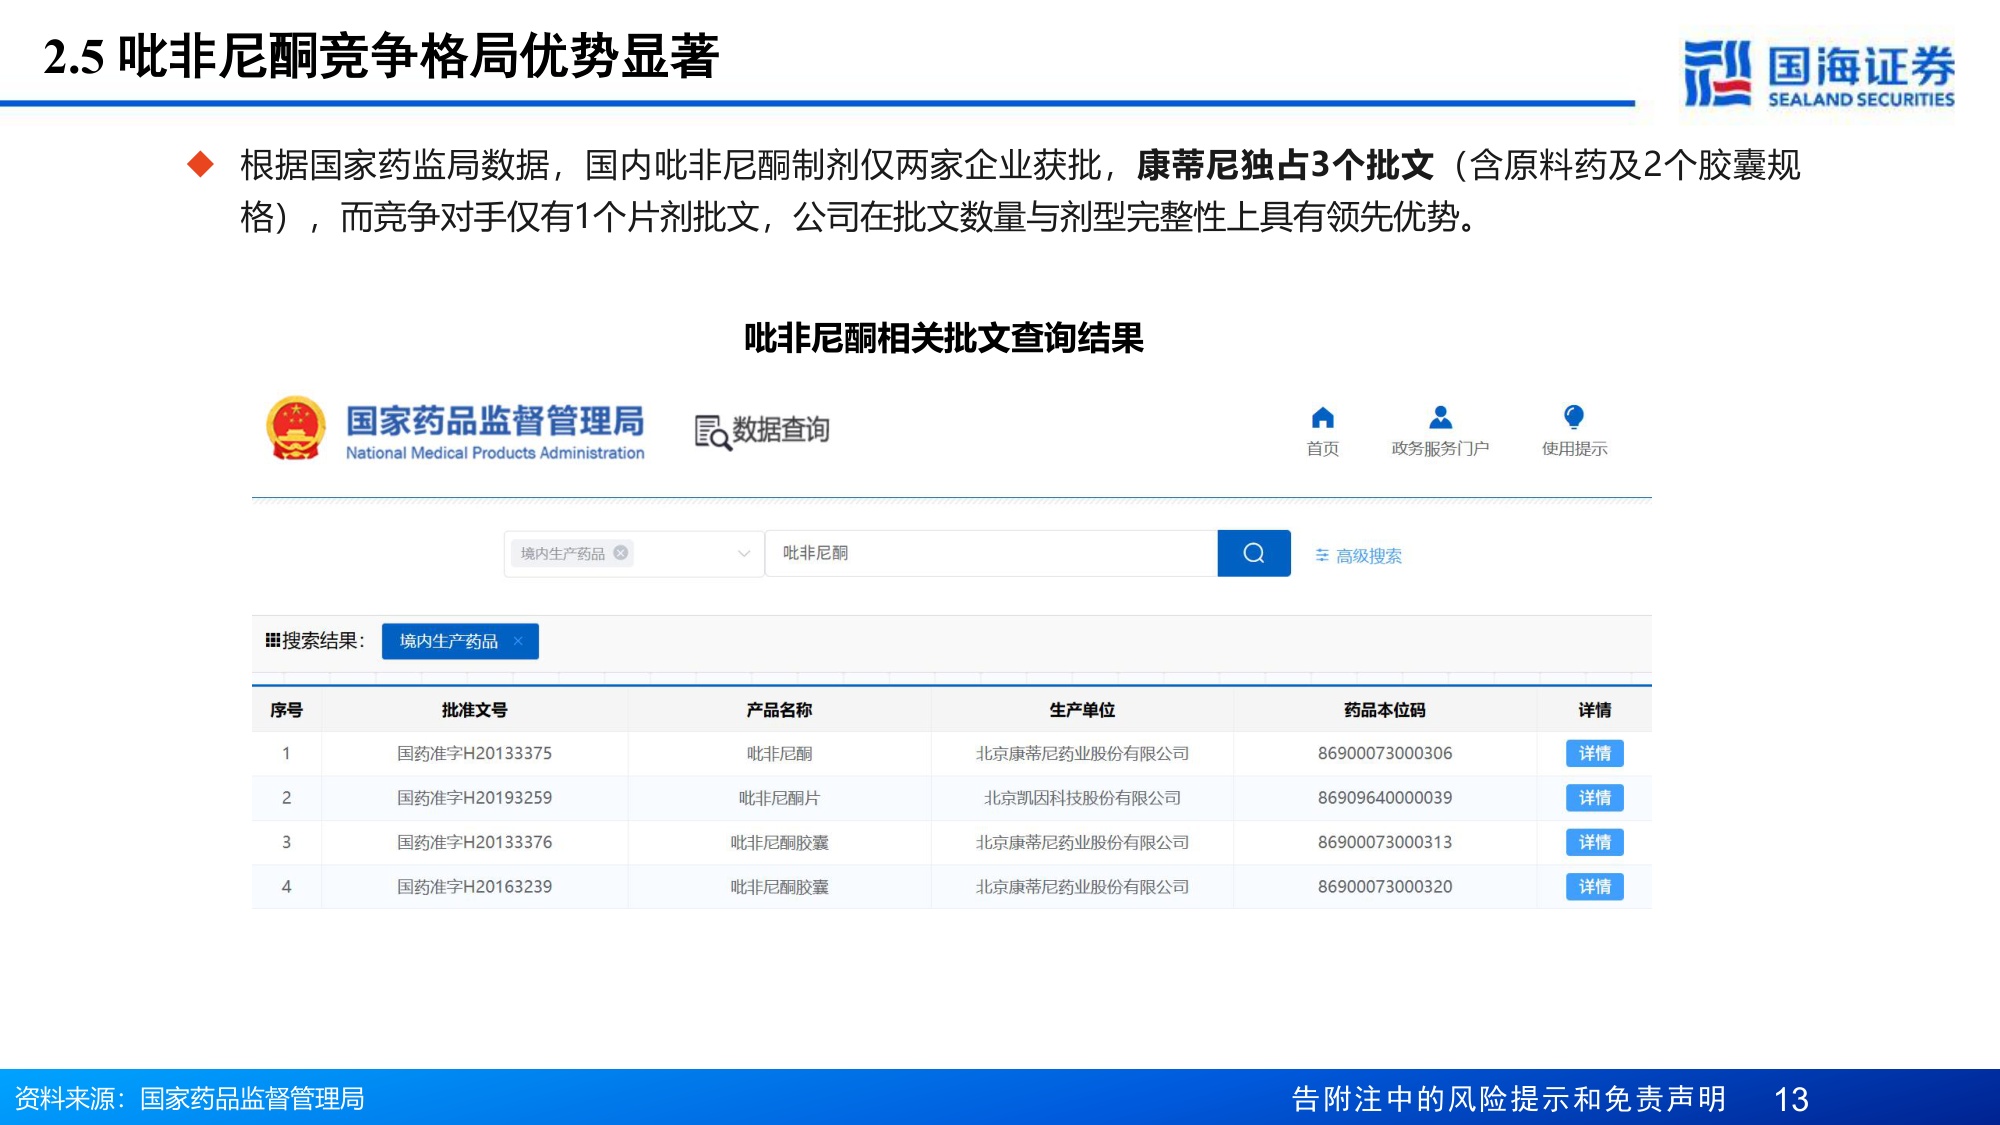This screenshot has height=1125, width=2000.
Task: Click the 生产单位 column header
Action: click(1082, 710)
